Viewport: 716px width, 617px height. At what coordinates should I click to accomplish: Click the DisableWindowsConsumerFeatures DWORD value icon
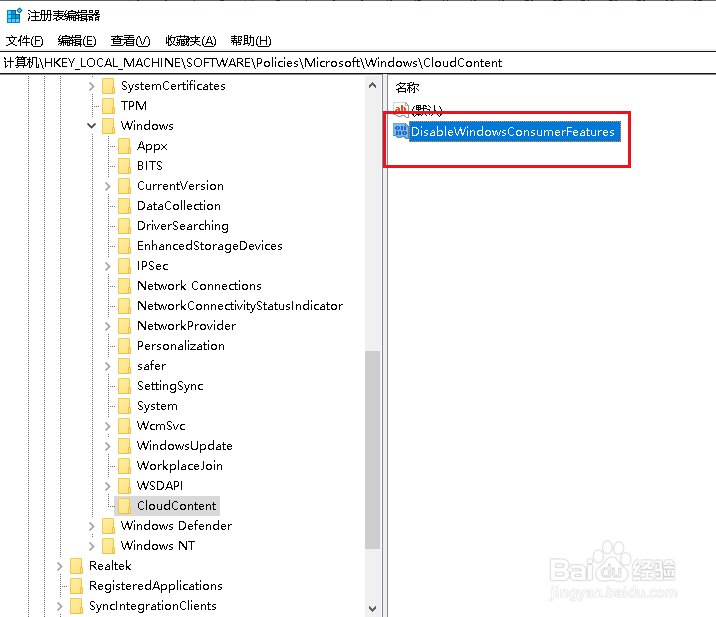click(400, 132)
